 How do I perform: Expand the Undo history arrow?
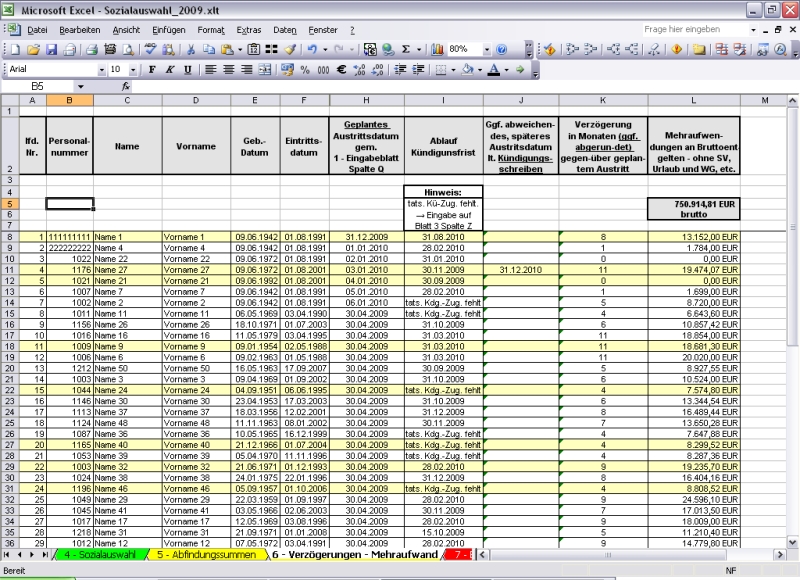(324, 49)
